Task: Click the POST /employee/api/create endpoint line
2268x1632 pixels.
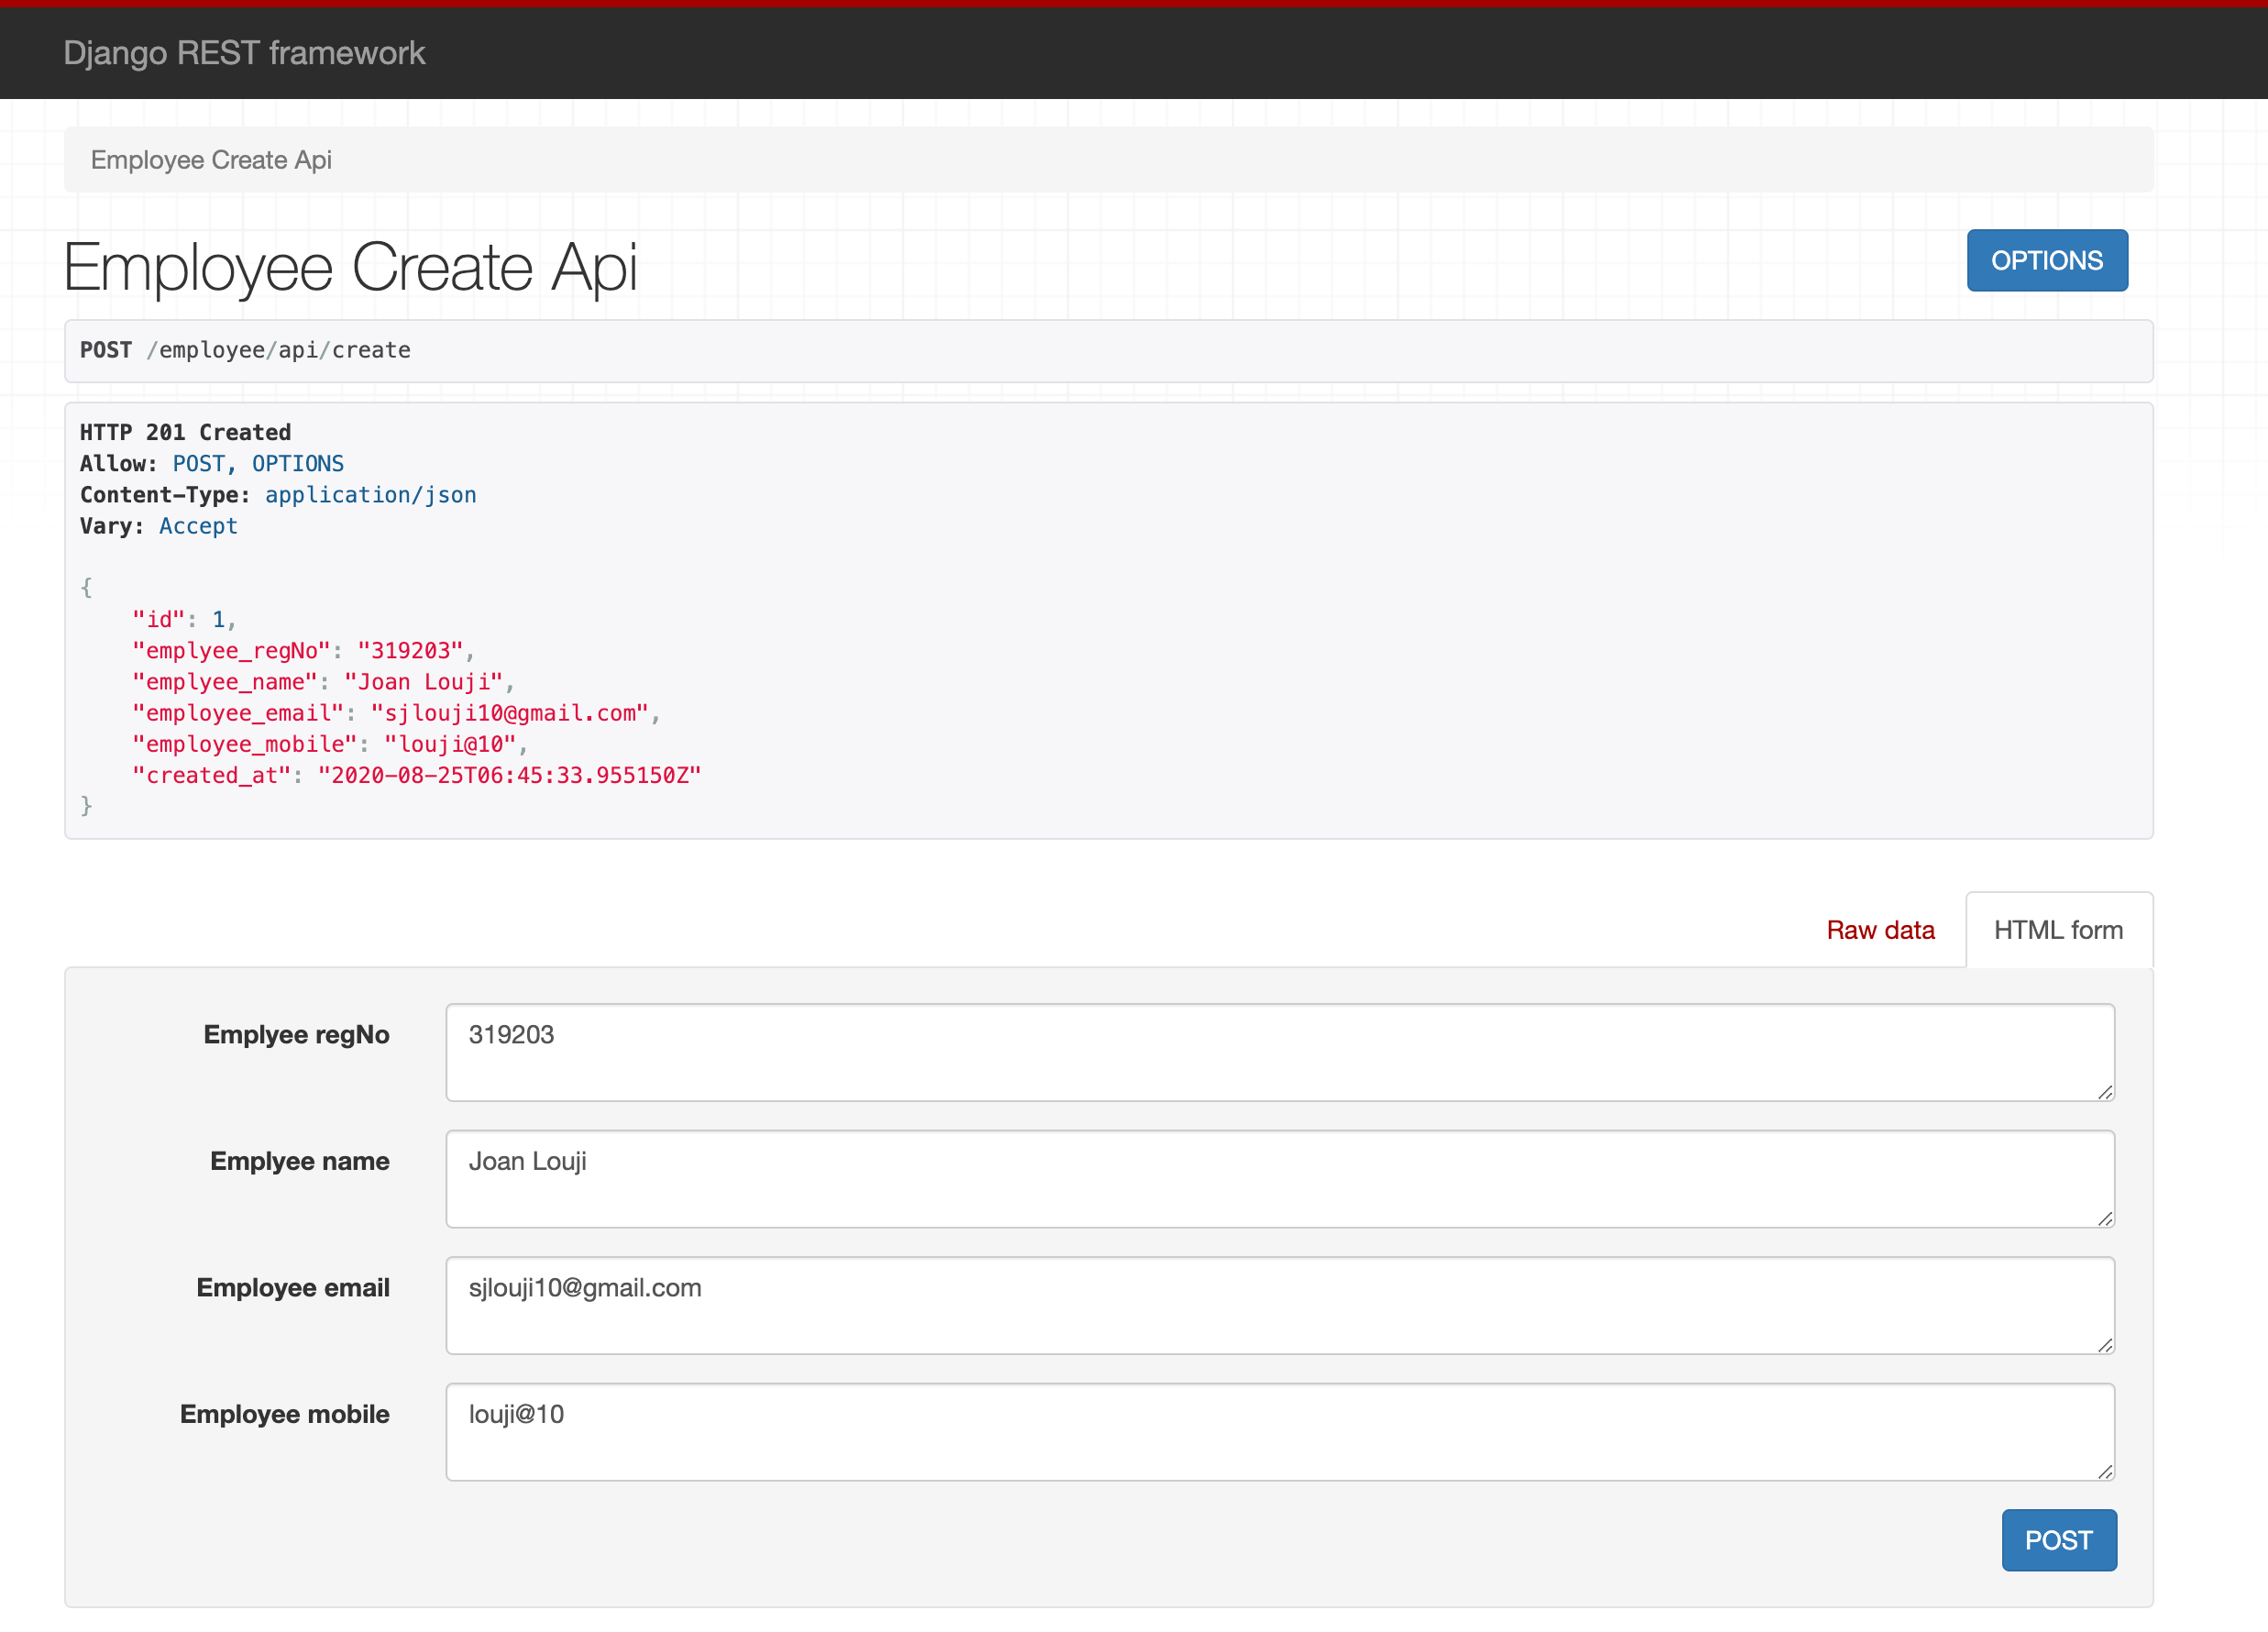Action: tap(245, 350)
